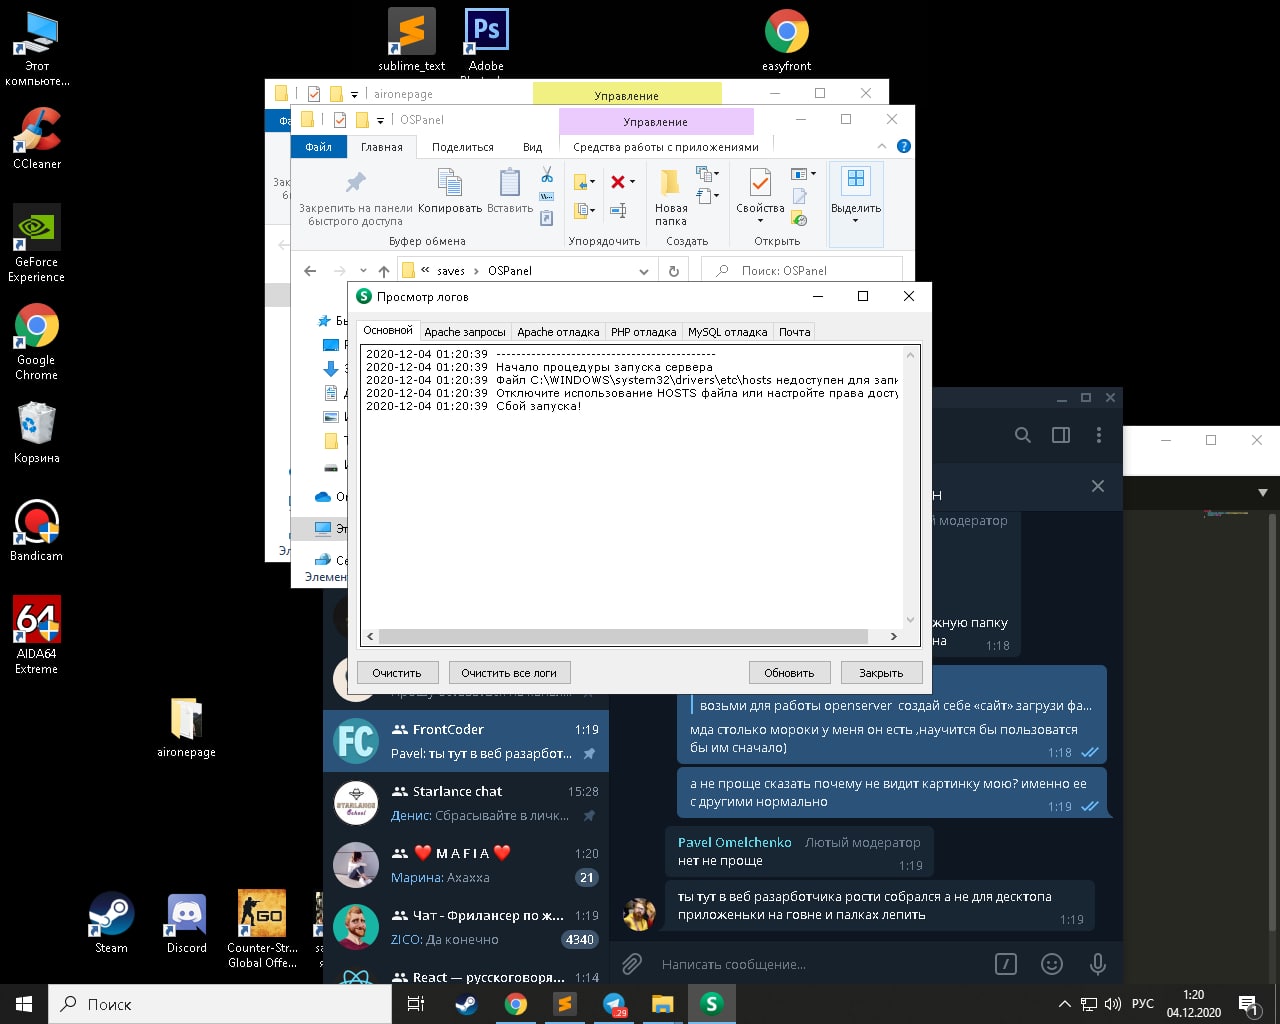
Task: Click Rename icon in Explorer ribbon
Action: (x=618, y=210)
